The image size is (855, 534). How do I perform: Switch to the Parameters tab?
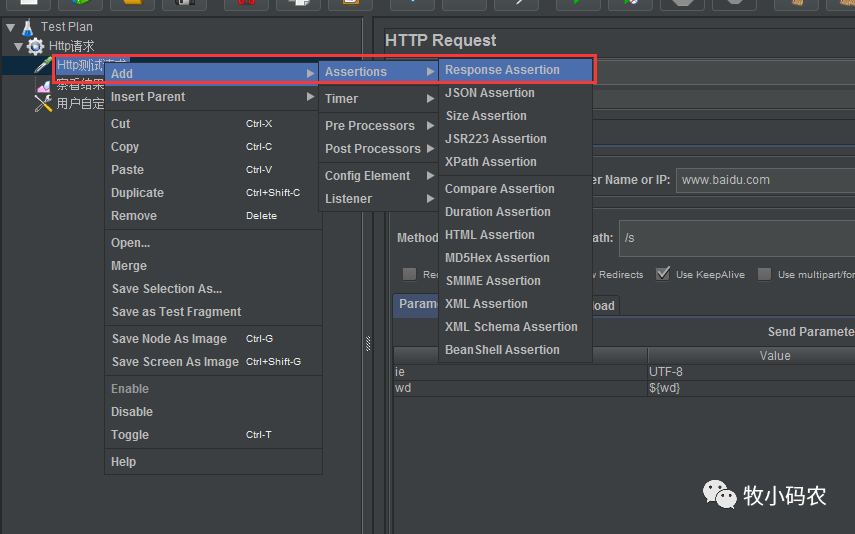[x=416, y=304]
